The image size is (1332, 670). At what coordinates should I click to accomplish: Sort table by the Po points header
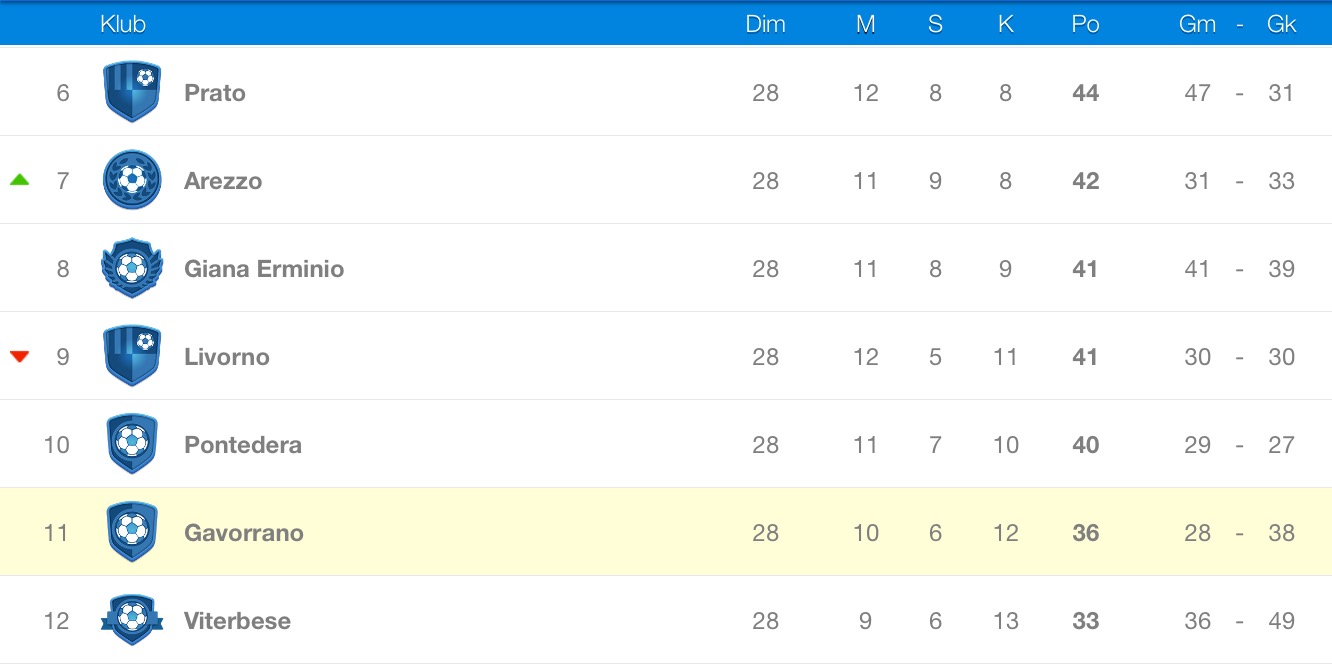point(1085,24)
